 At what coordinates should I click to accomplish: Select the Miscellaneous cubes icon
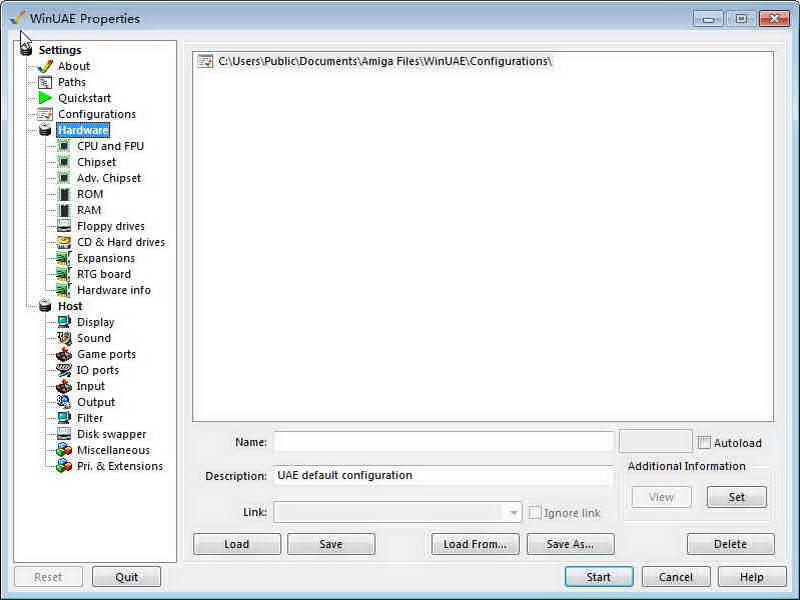pos(64,450)
